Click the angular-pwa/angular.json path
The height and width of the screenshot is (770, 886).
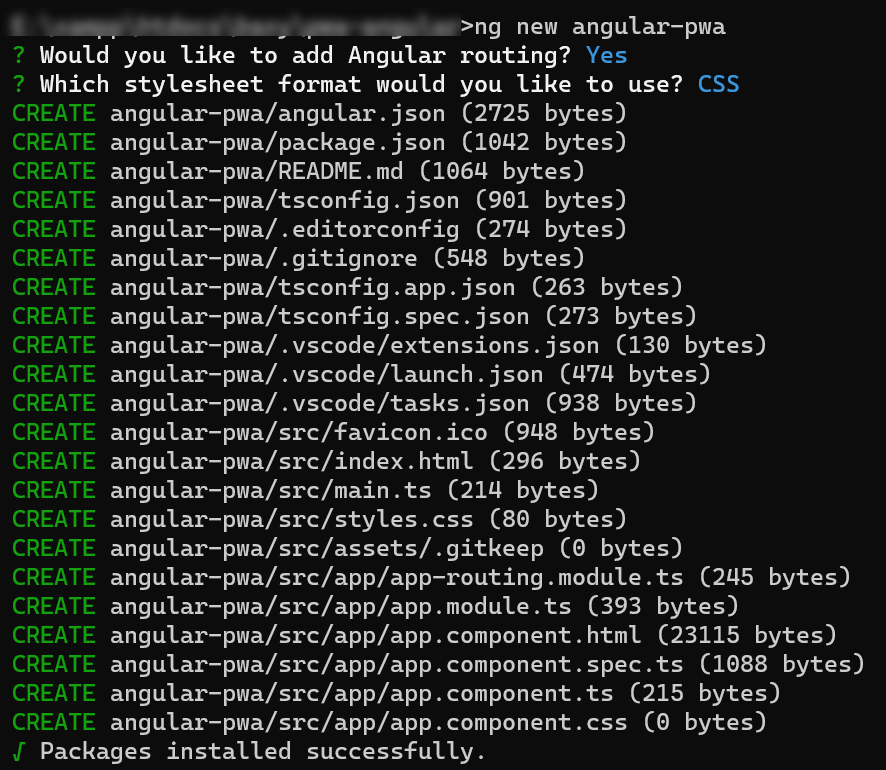point(277,114)
